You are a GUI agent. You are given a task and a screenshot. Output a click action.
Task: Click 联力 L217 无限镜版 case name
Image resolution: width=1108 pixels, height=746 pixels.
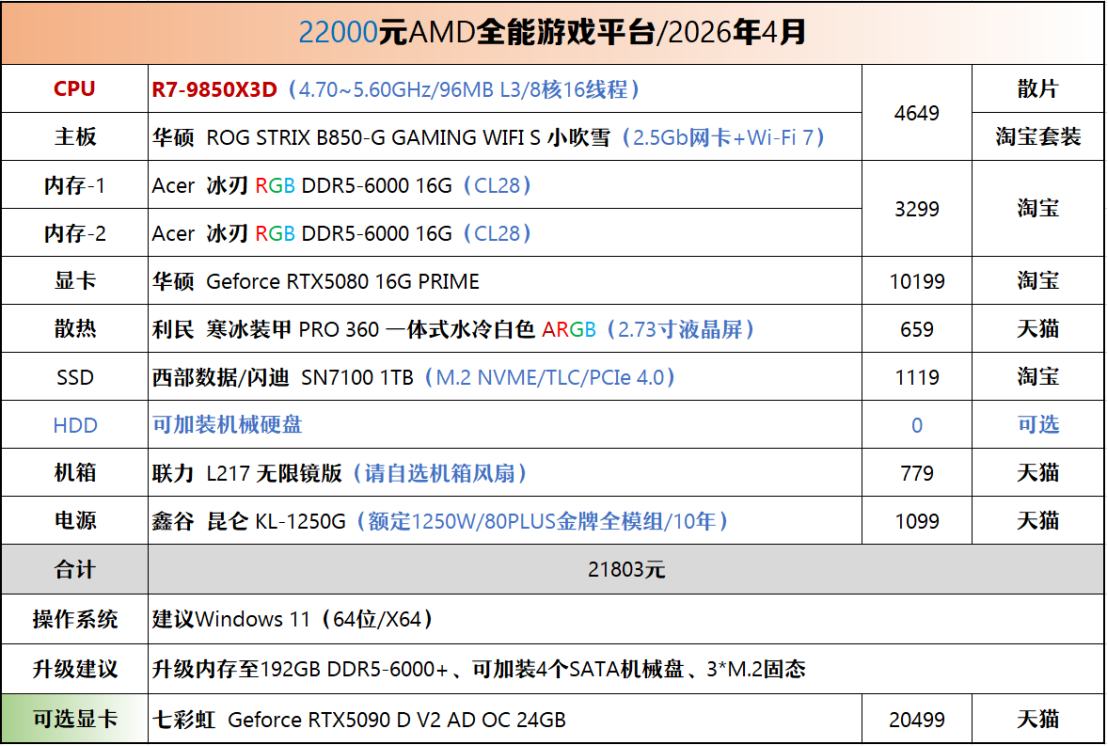tap(247, 473)
